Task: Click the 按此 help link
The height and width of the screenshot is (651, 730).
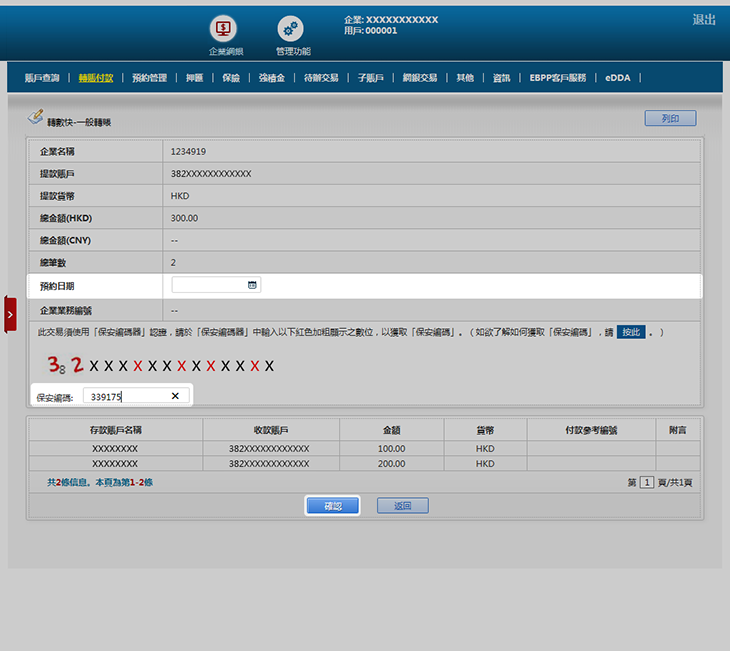Action: (x=629, y=332)
